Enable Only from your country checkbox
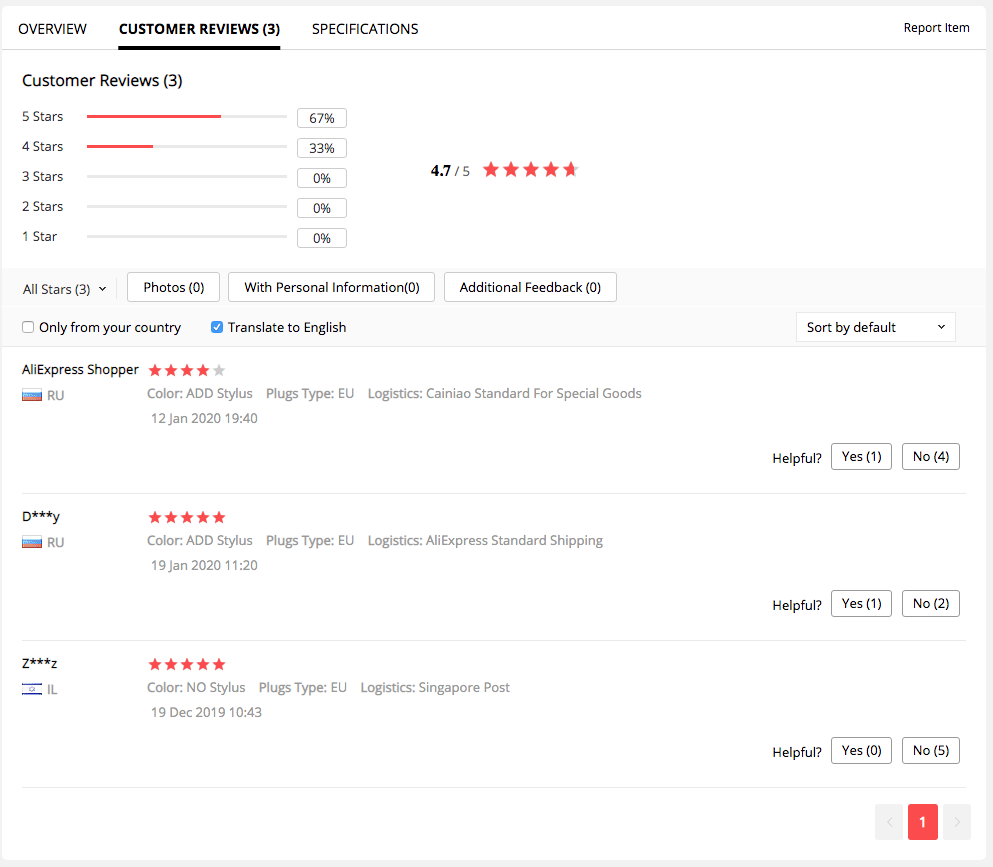 tap(28, 327)
